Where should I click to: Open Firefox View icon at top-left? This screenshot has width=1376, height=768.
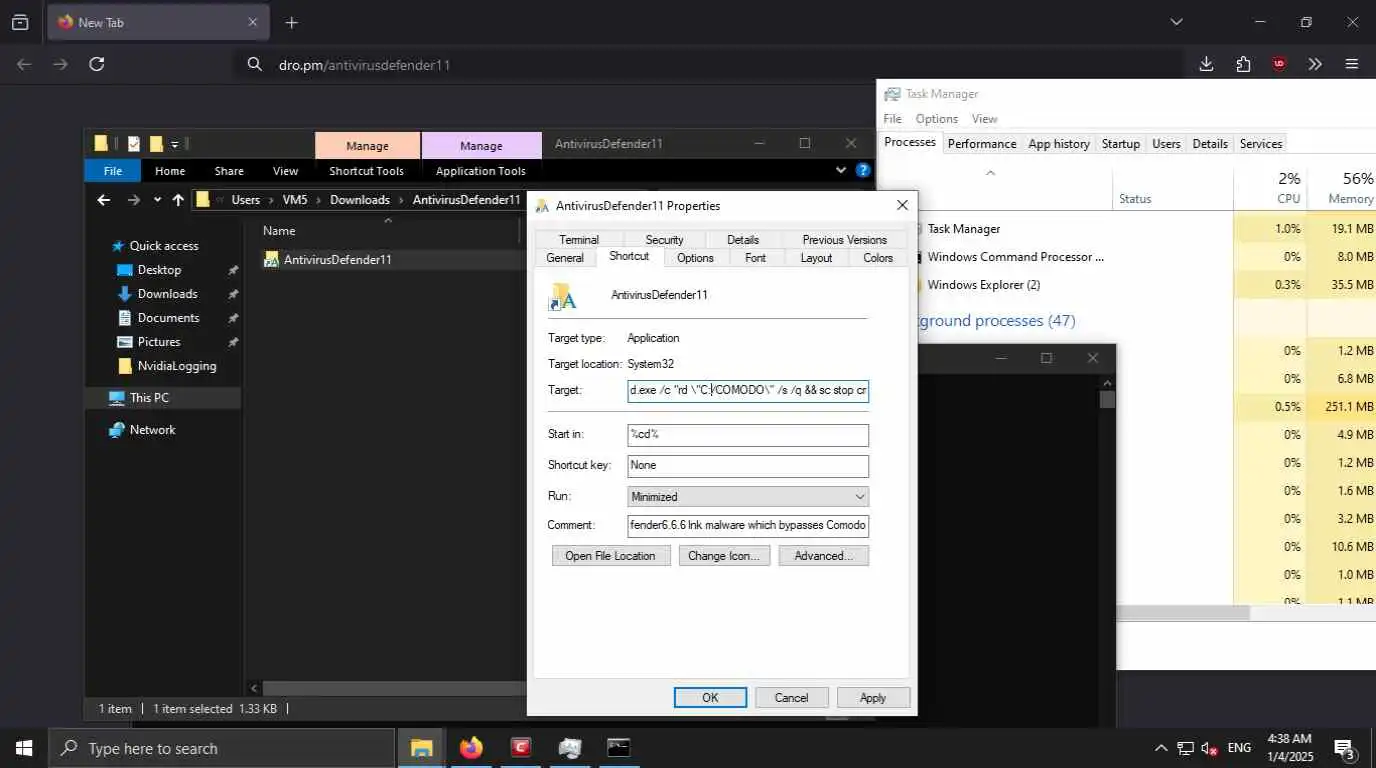[20, 22]
